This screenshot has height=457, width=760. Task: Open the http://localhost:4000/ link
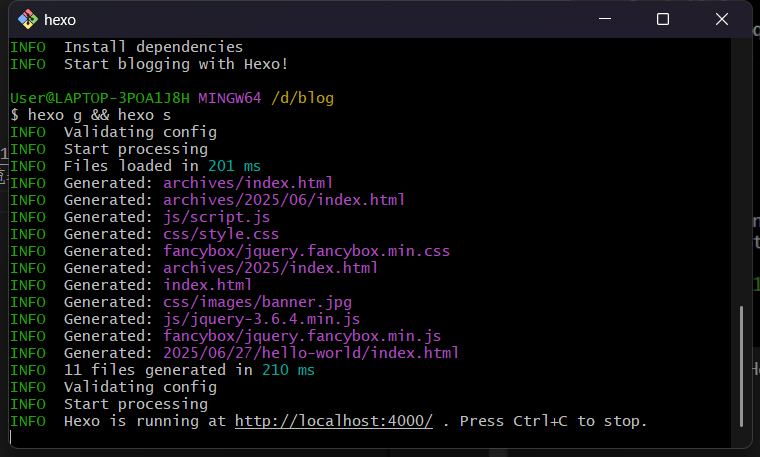pos(333,421)
